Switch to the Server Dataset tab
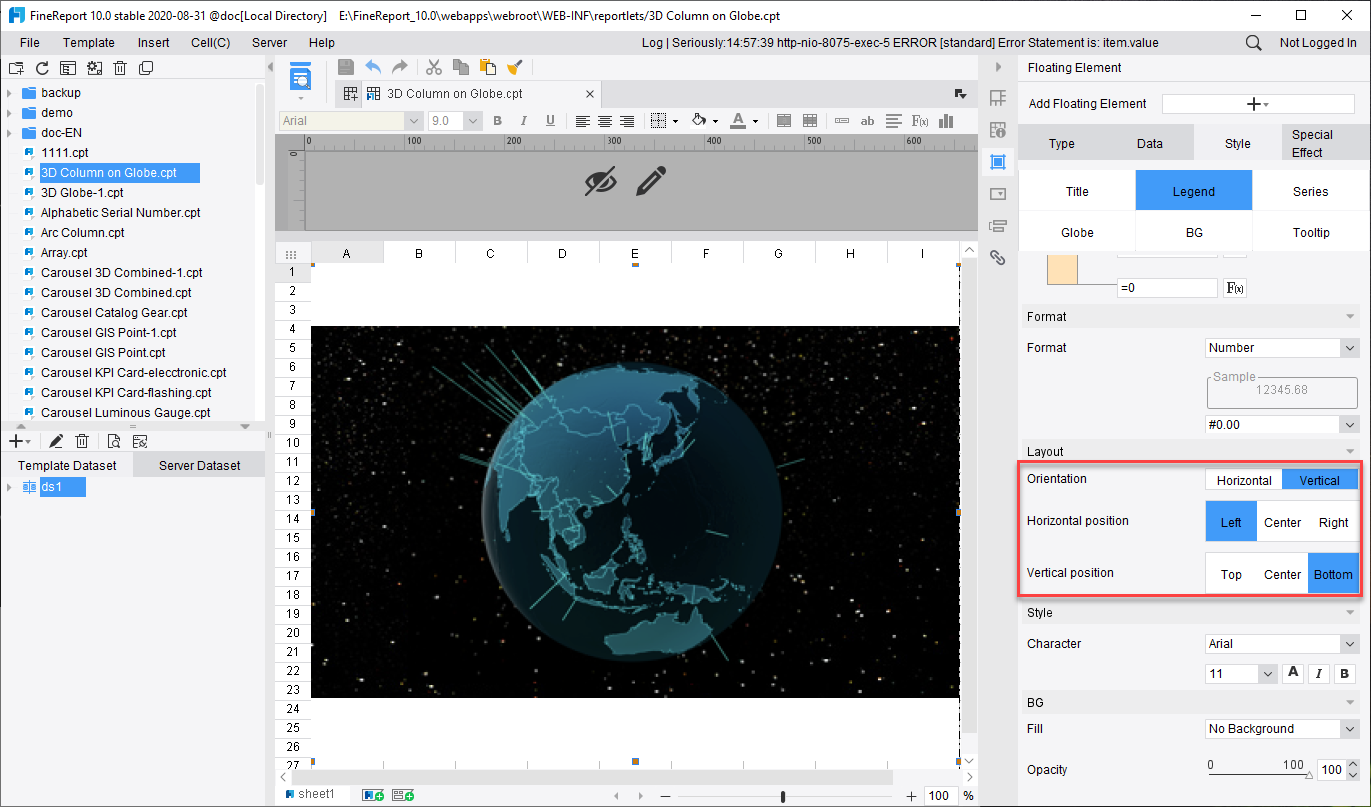1371x807 pixels. tap(199, 465)
